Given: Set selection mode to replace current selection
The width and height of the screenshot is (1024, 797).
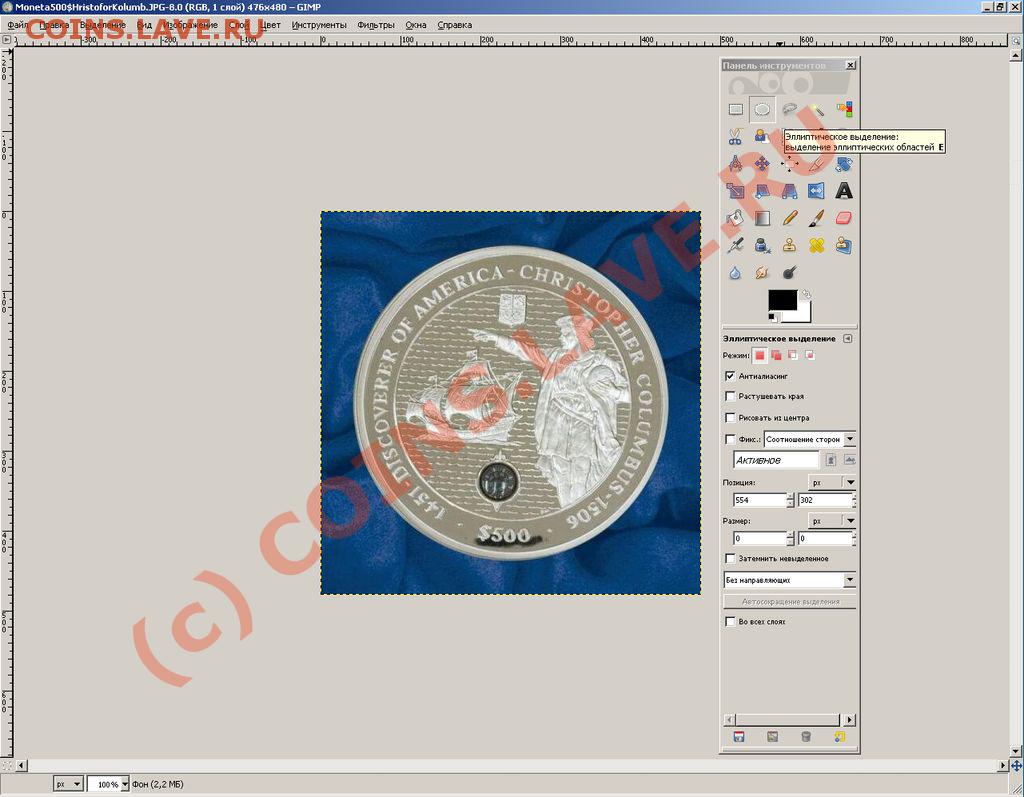Looking at the screenshot, I should [x=760, y=355].
